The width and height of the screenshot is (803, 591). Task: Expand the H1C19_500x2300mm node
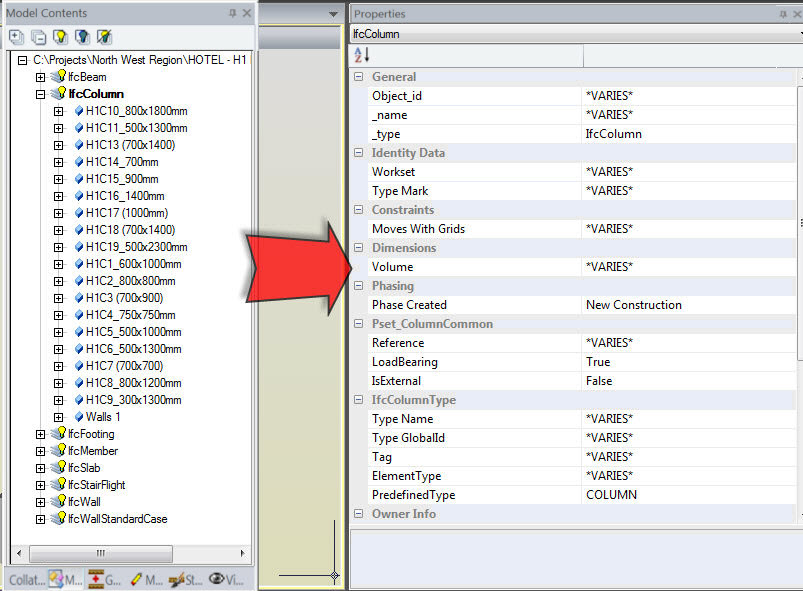pos(58,247)
